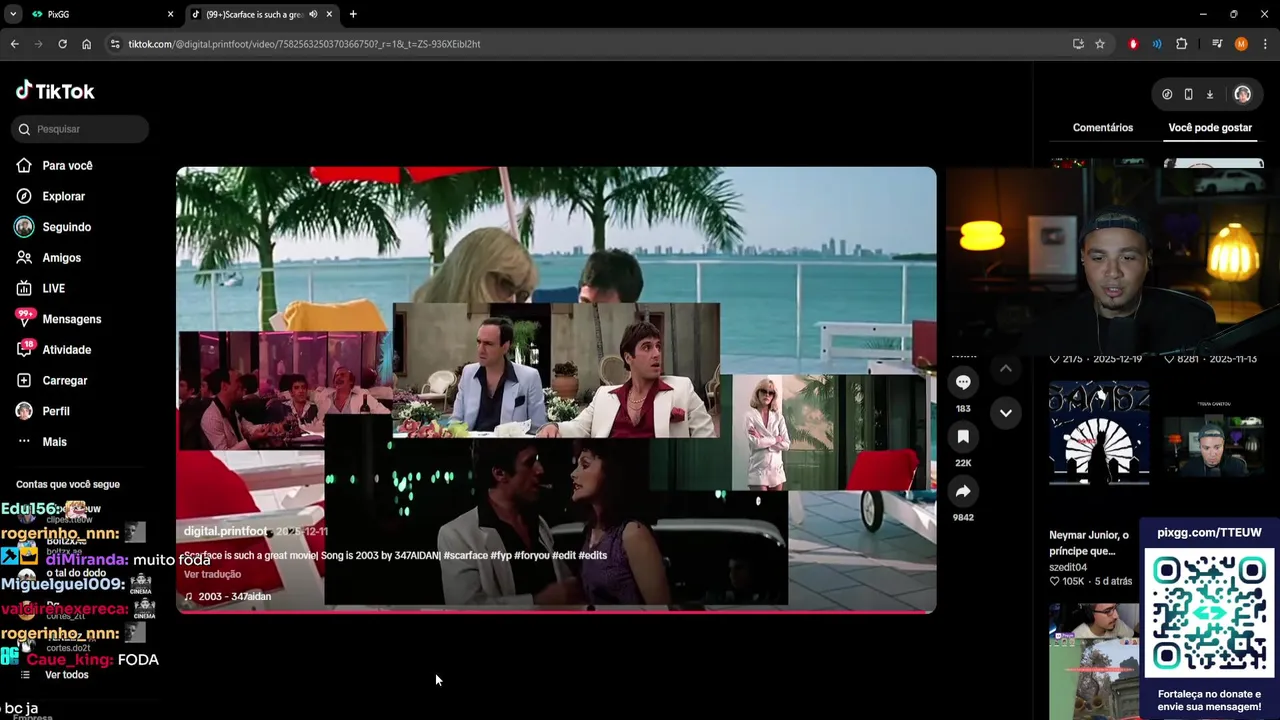
Task: Bookmark page with star icon
Action: pos(1100,44)
